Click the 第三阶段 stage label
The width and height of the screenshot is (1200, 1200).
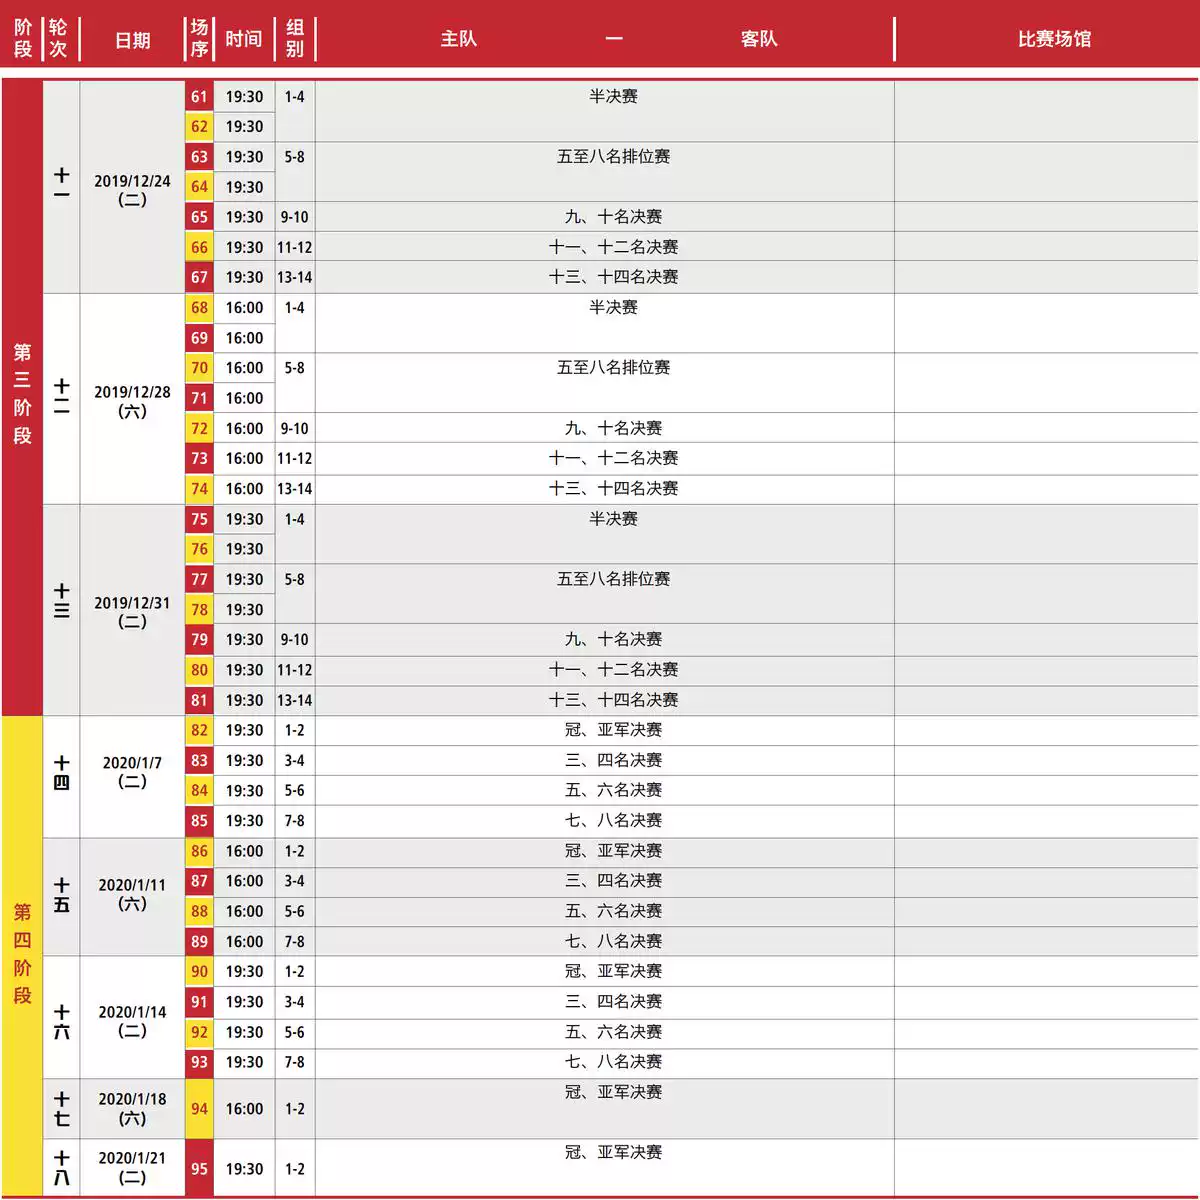click(x=22, y=394)
